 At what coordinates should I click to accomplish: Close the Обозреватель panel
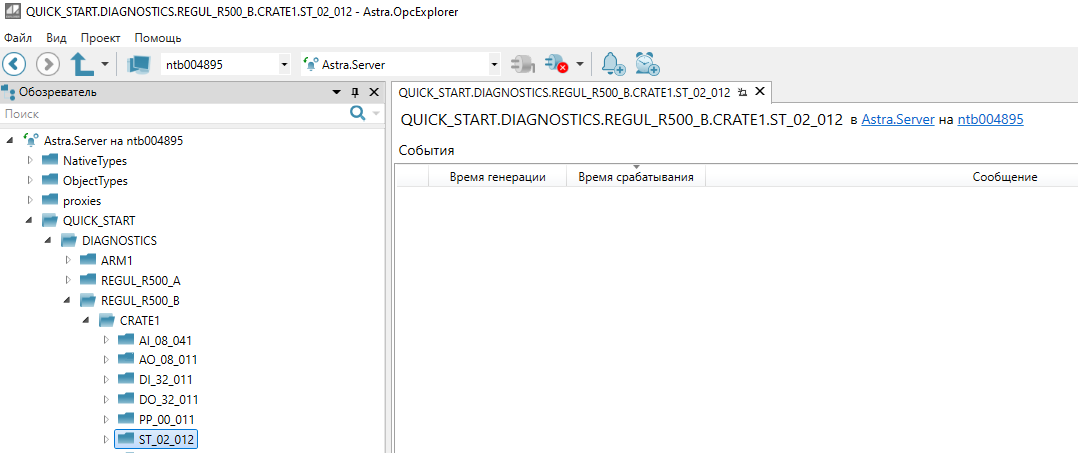point(373,92)
